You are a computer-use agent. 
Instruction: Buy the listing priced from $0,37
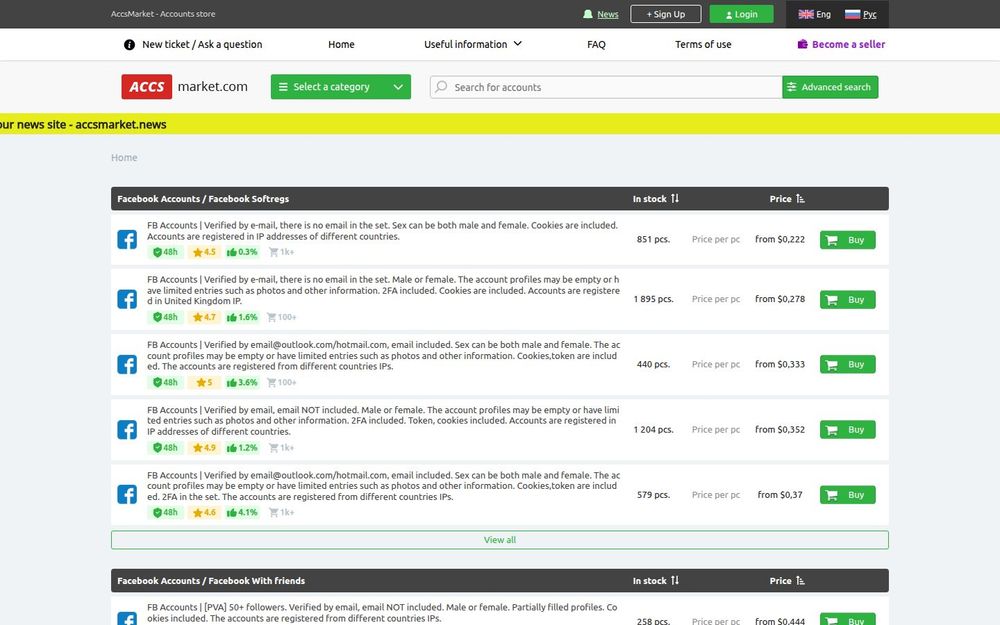[x=847, y=494]
